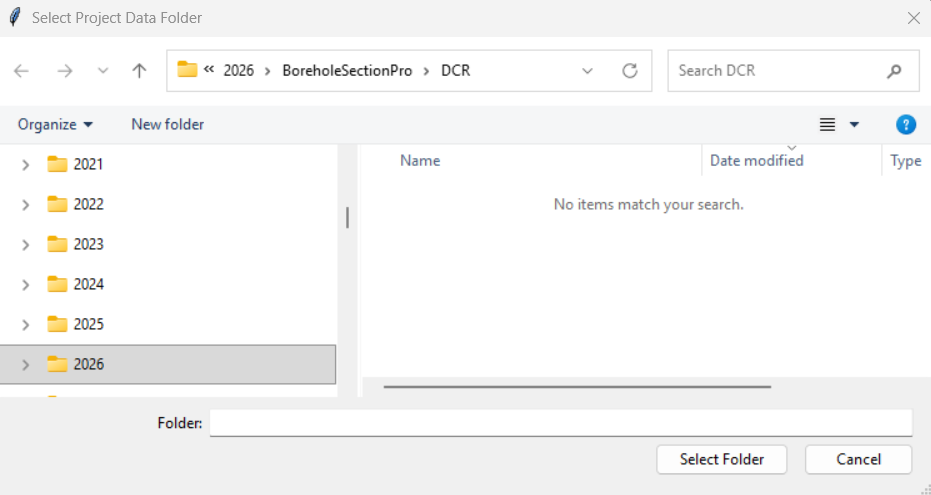Viewport: 931px width, 495px height.
Task: Select DCR breadcrumb segment
Action: 455,71
